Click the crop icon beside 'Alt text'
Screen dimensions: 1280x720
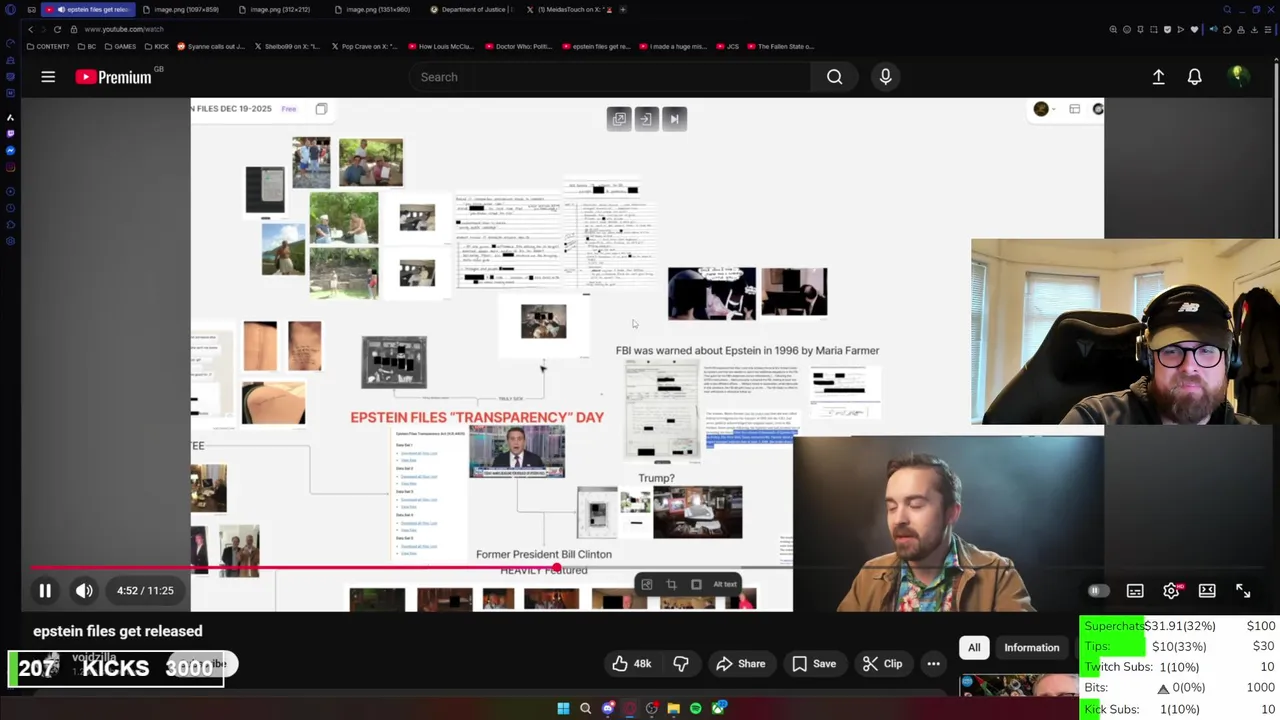point(671,584)
